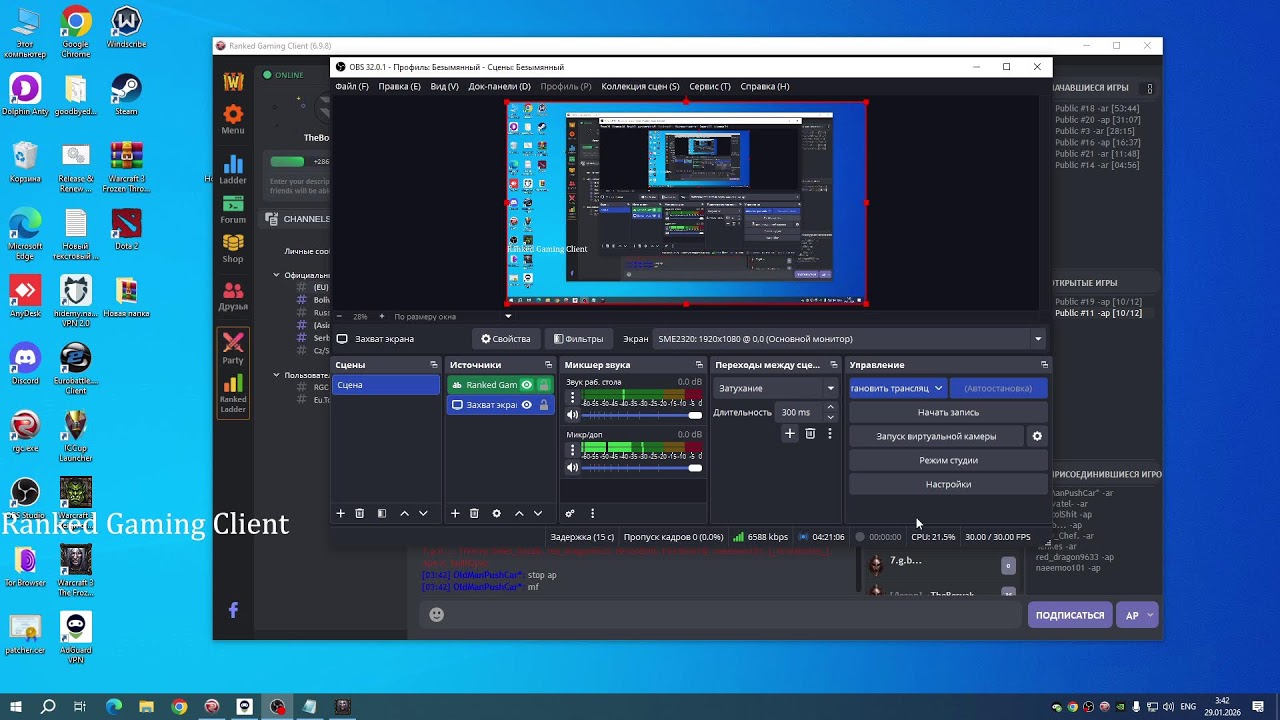
Task: Move the scene down in Сцены panel
Action: (423, 513)
